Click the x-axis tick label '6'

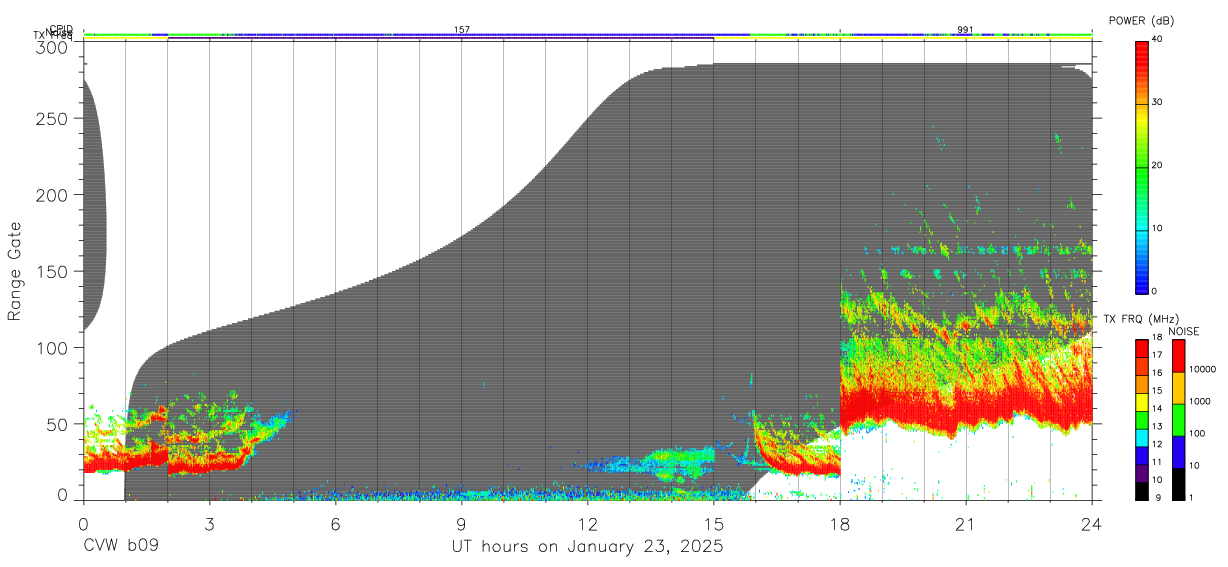[335, 524]
